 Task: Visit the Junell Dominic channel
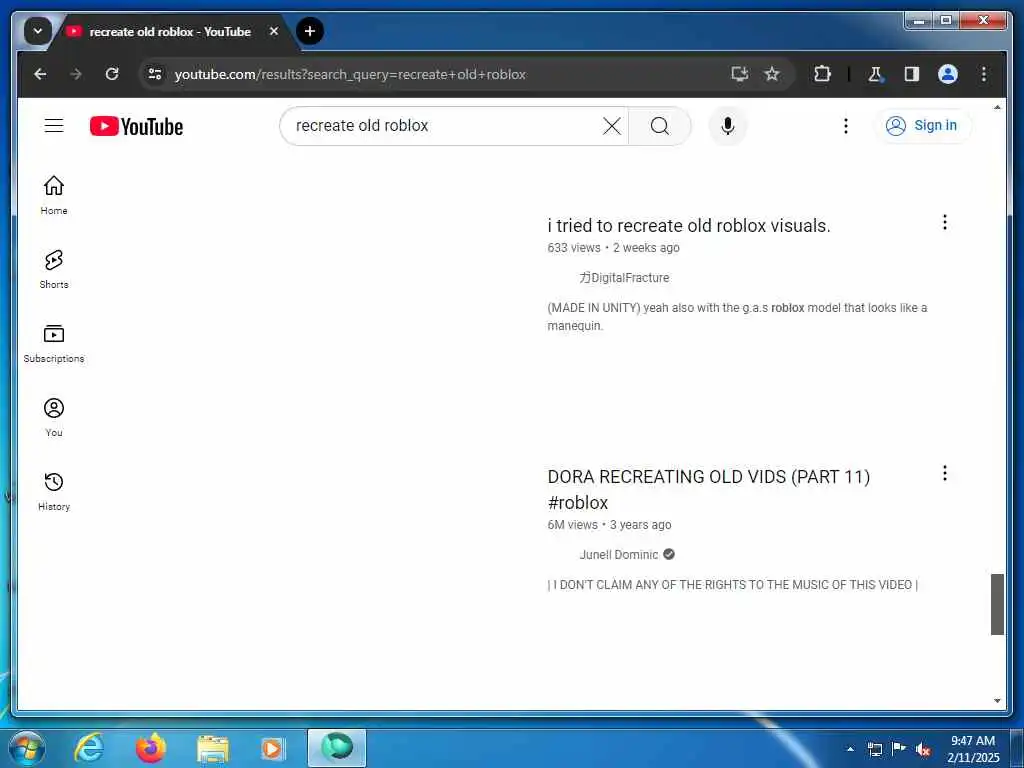point(619,554)
